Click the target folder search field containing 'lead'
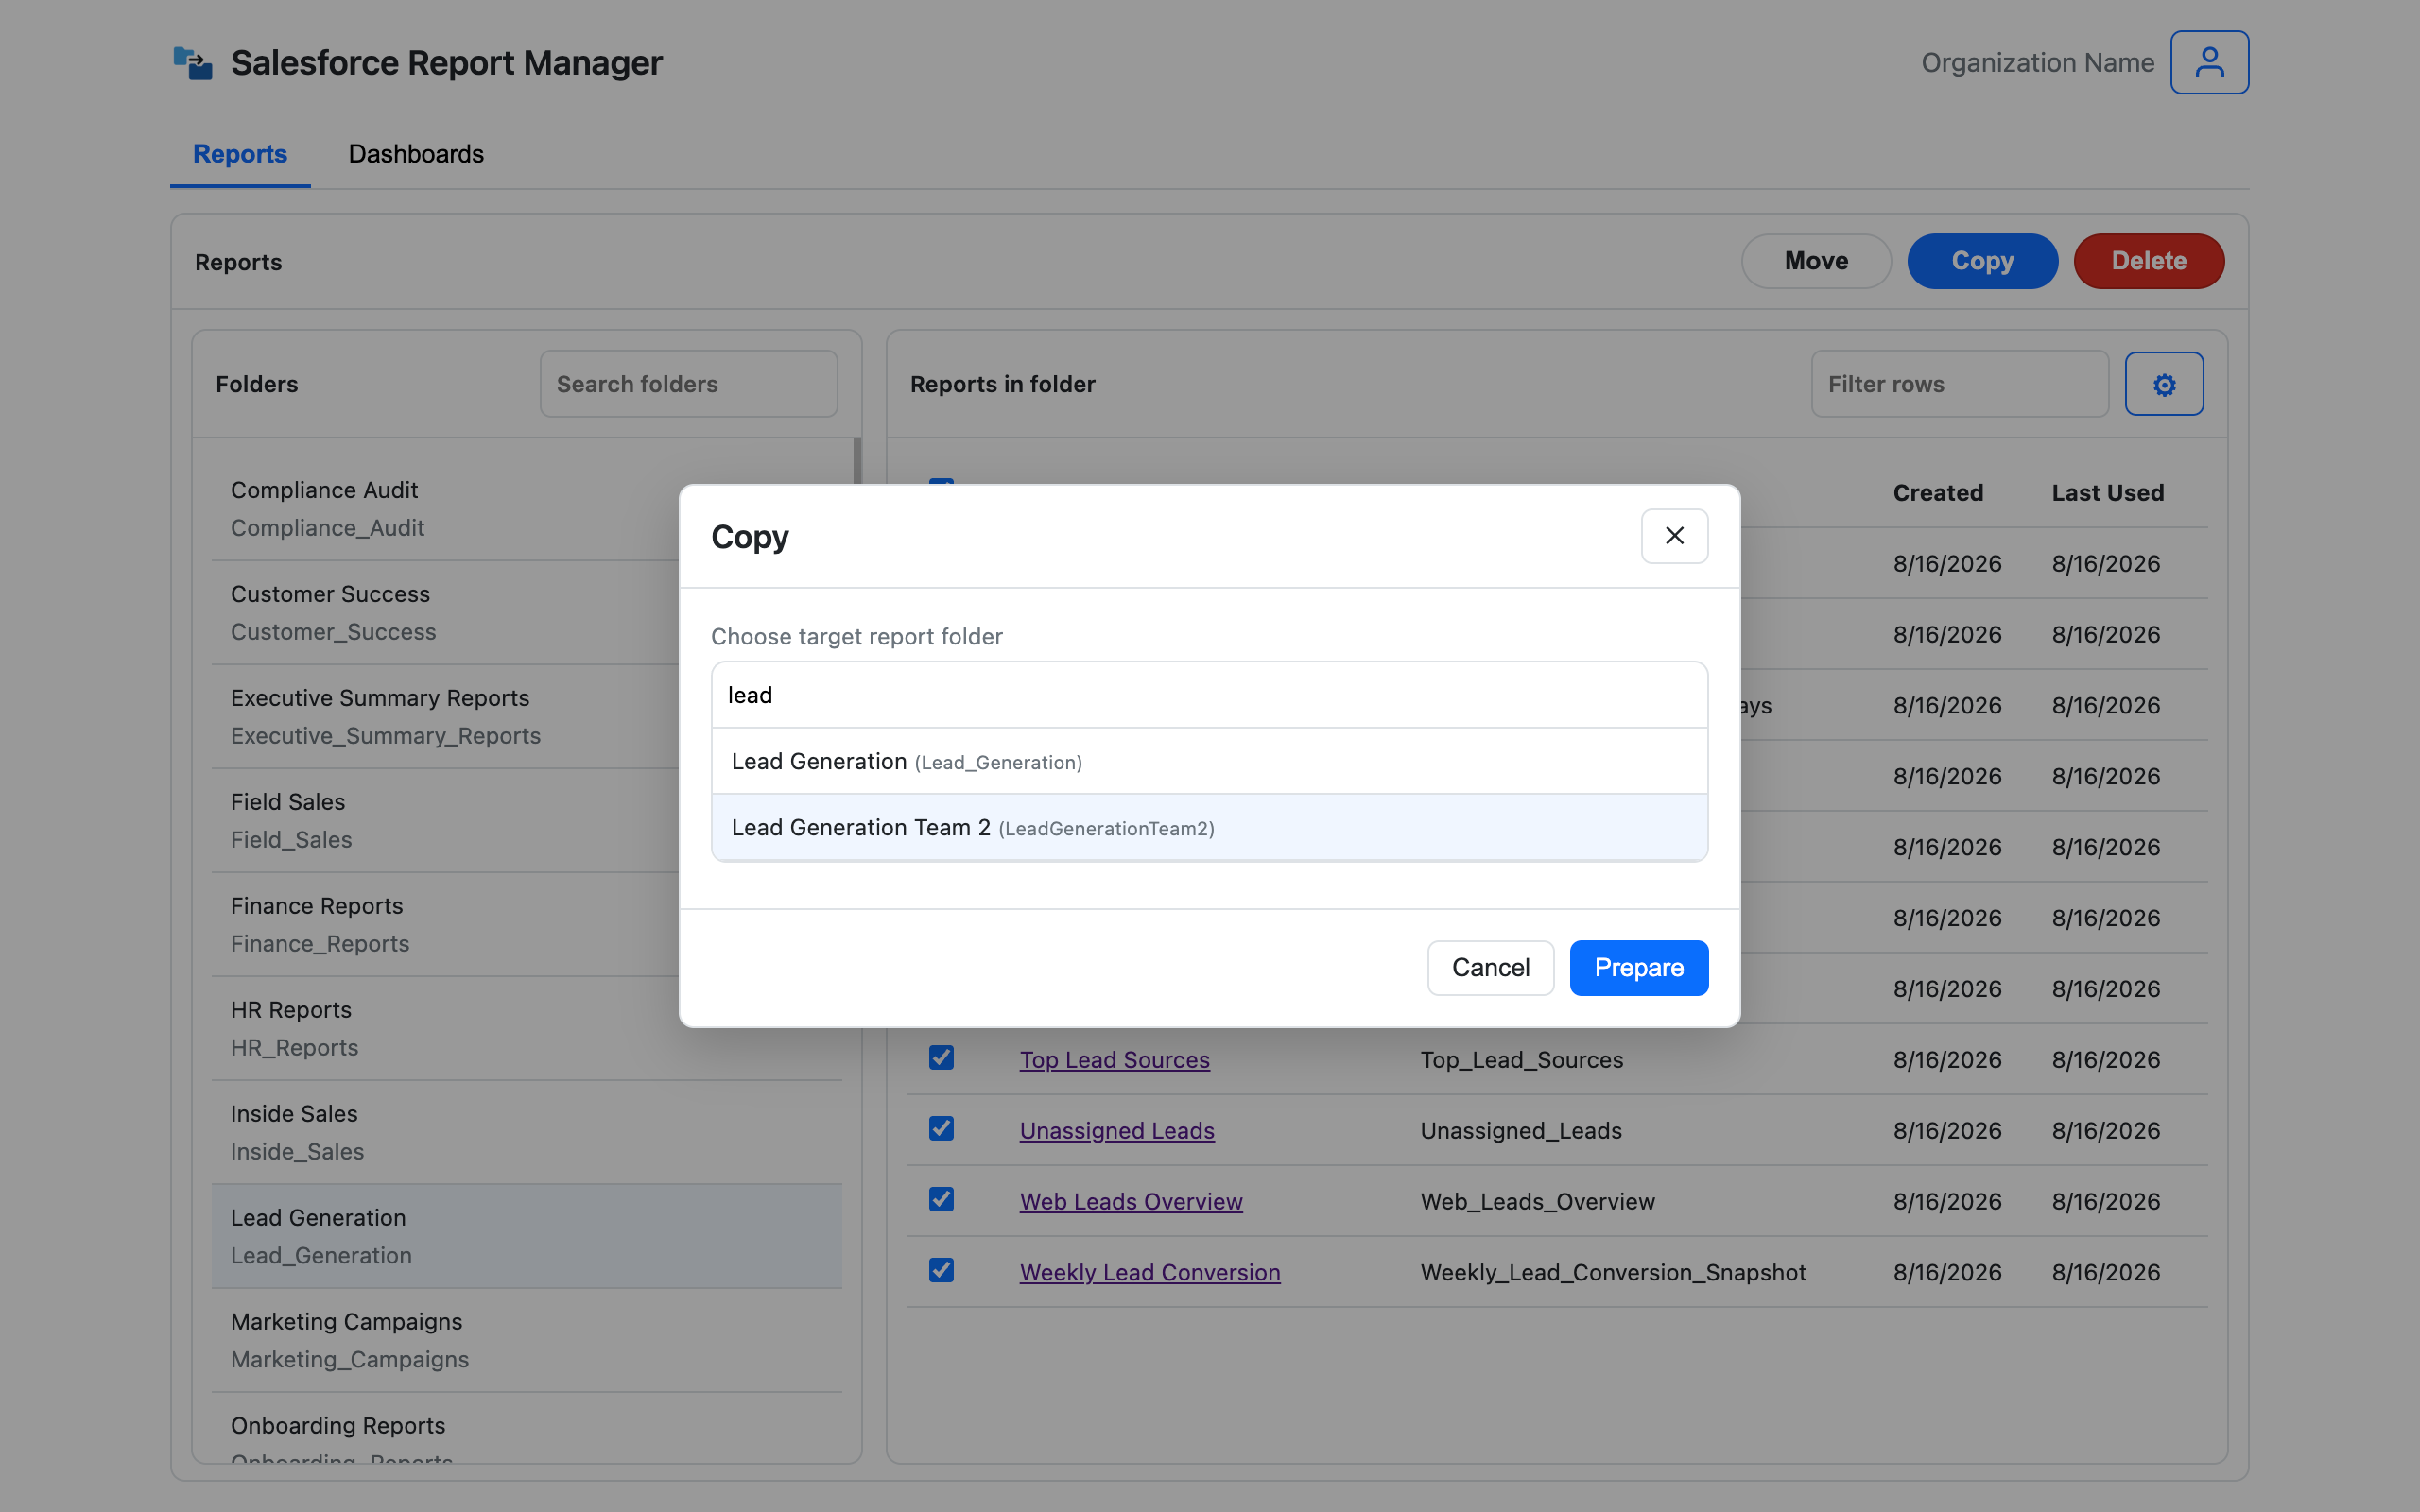This screenshot has height=1512, width=2420. (x=1209, y=695)
